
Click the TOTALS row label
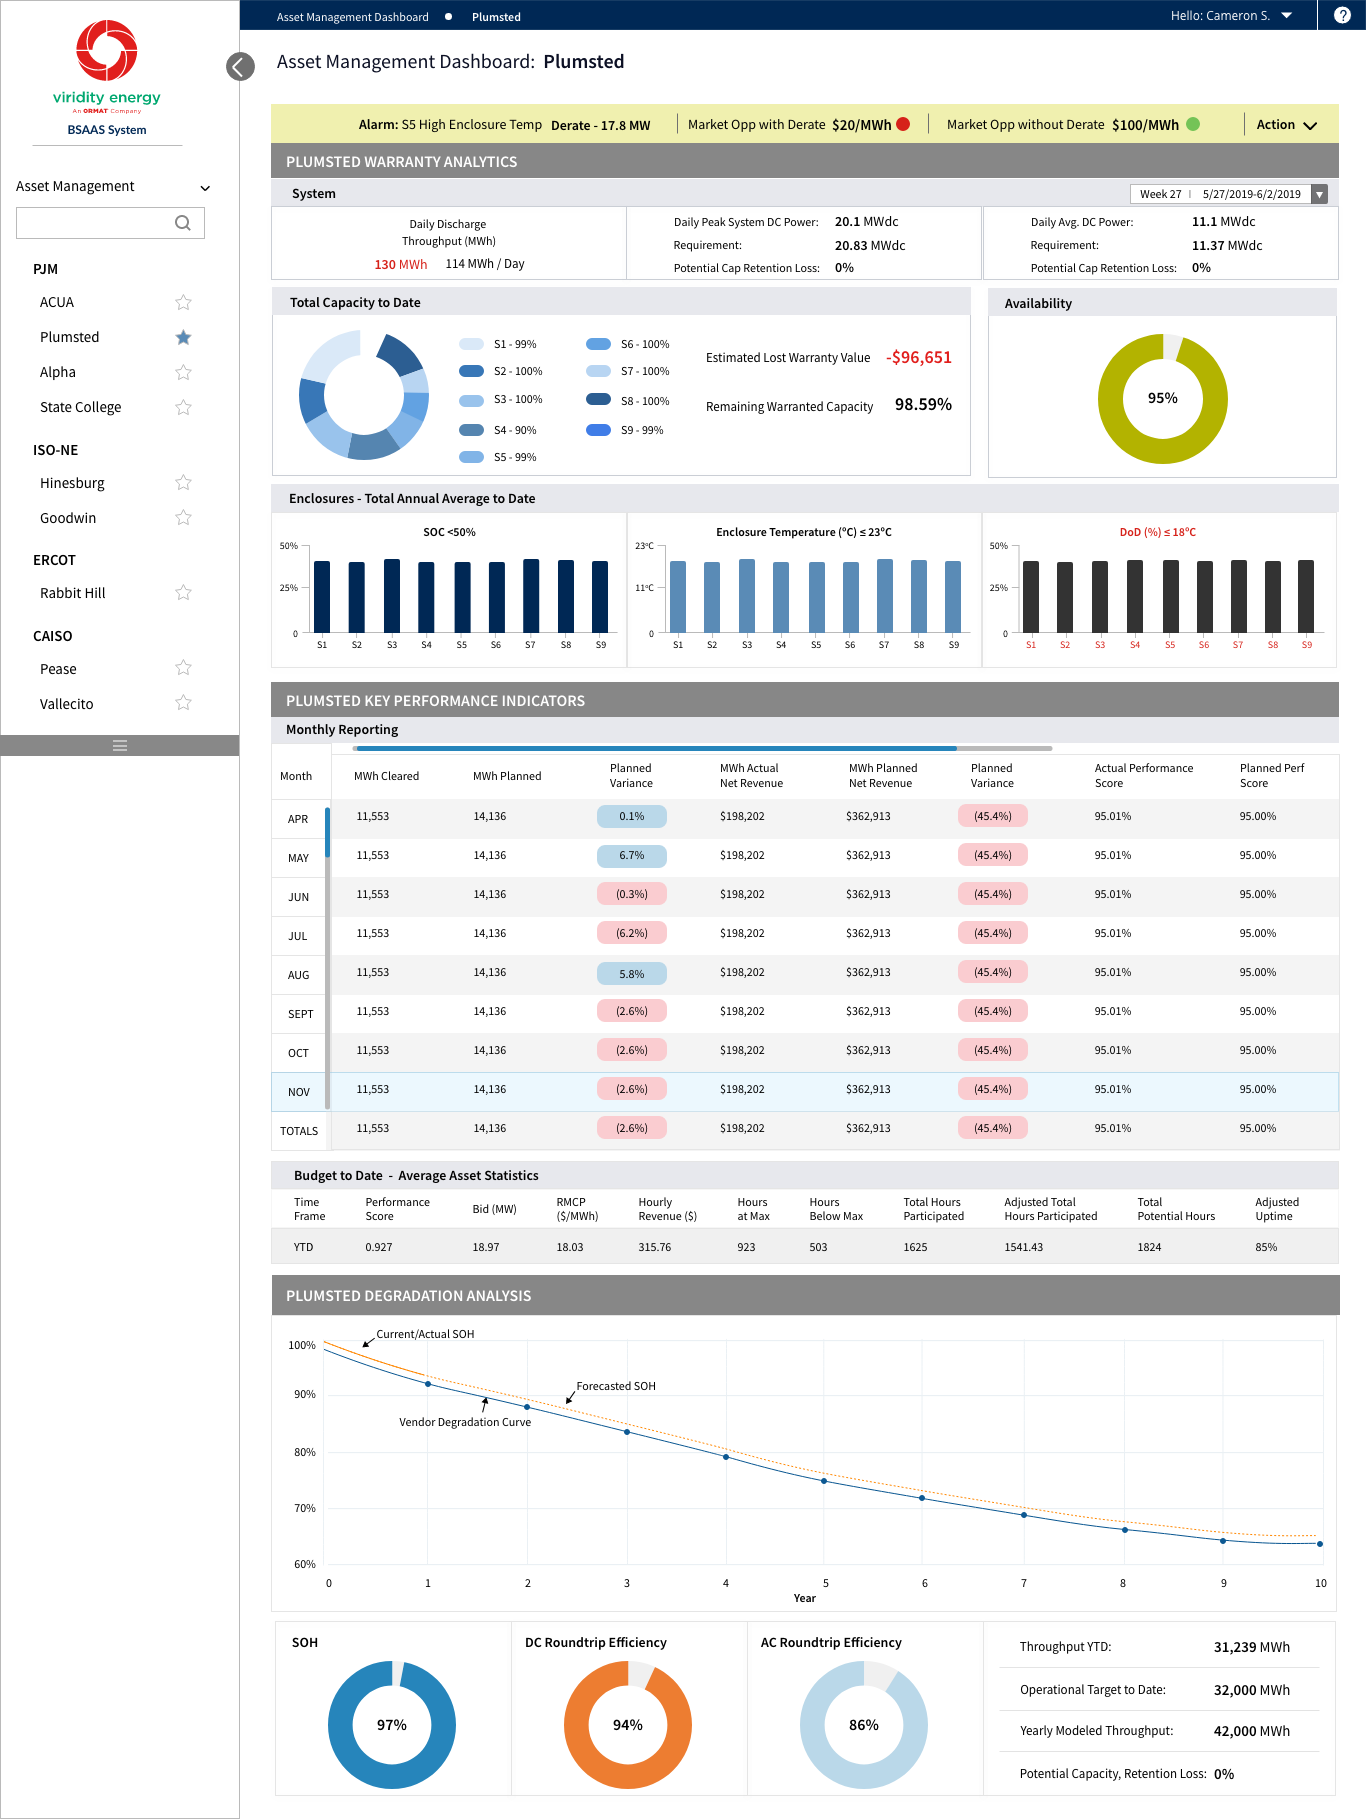(x=299, y=1131)
